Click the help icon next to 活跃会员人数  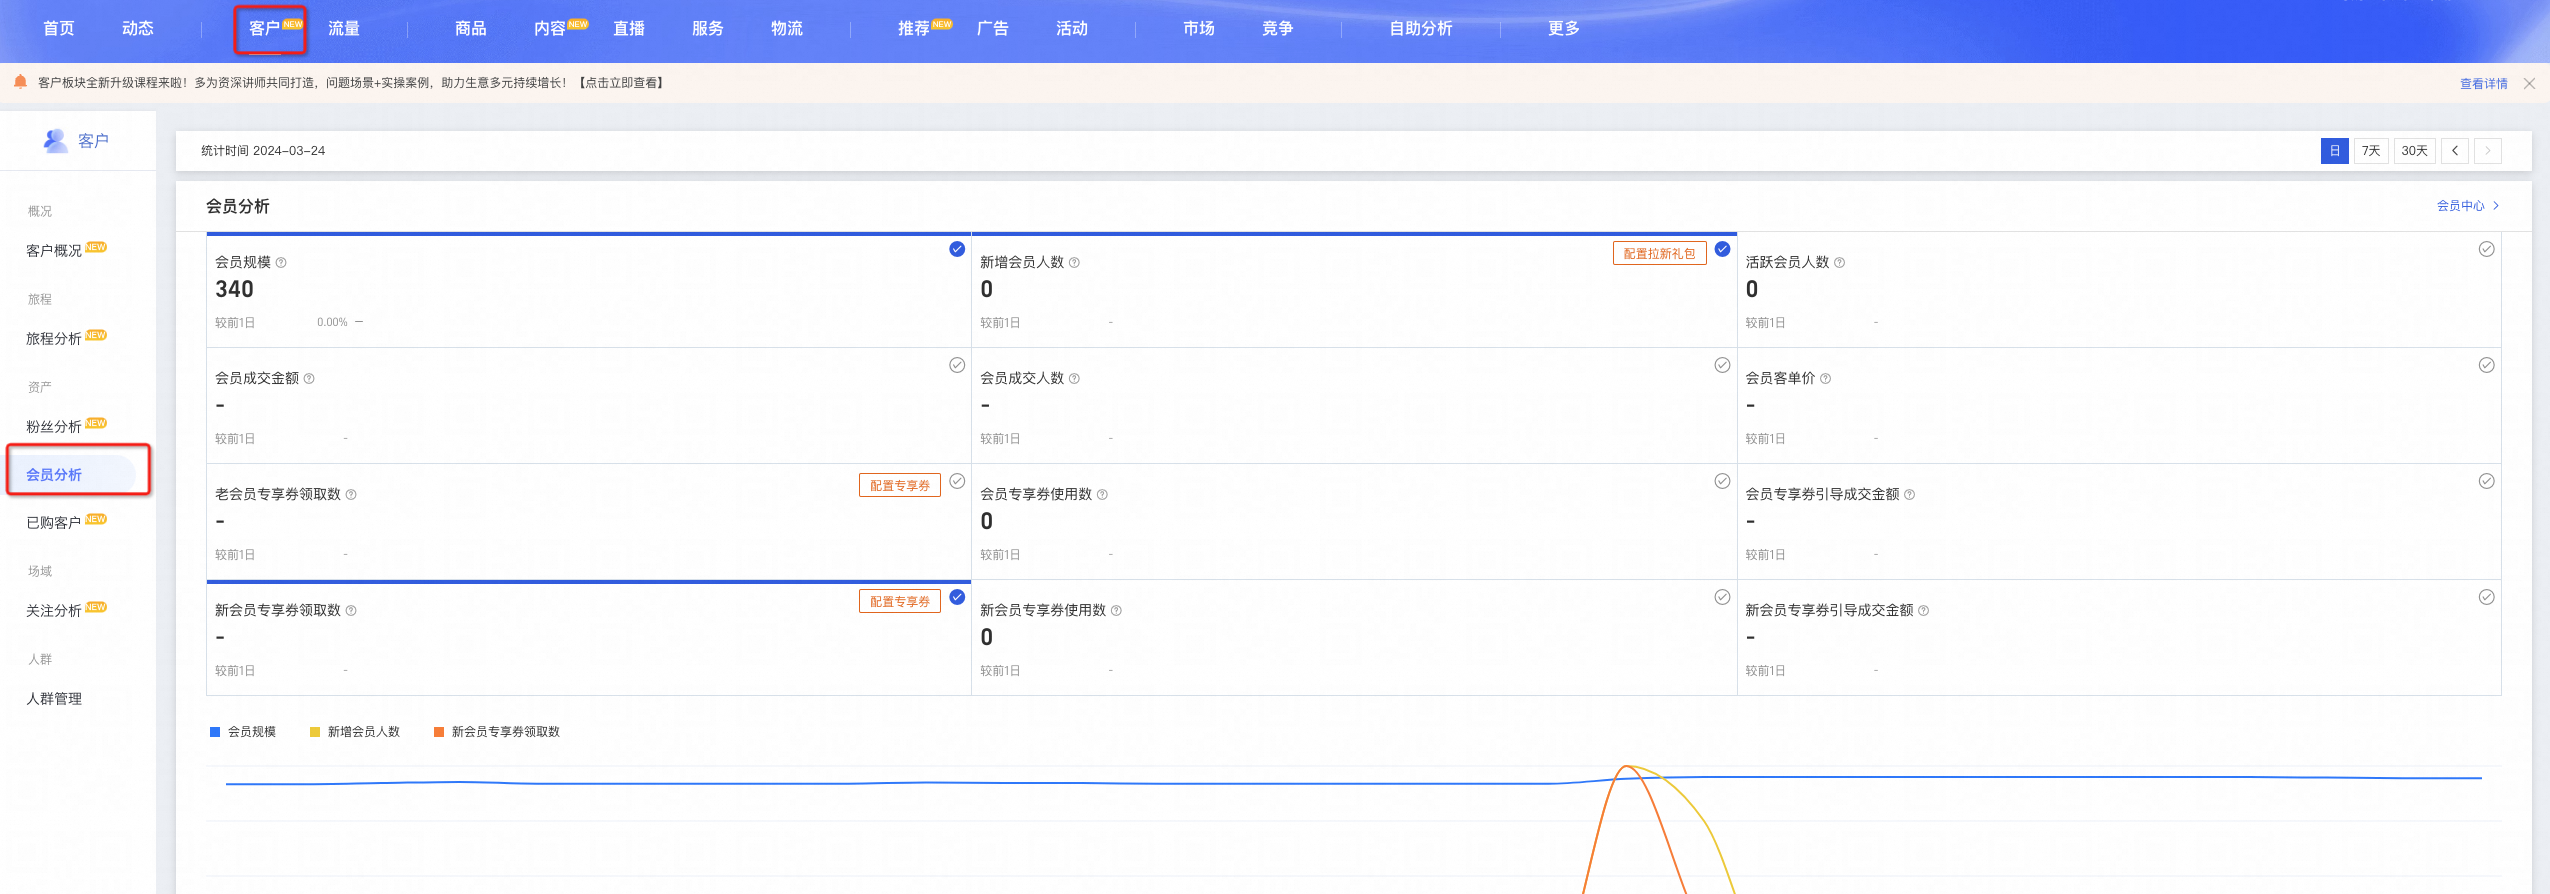pyautogui.click(x=1839, y=263)
